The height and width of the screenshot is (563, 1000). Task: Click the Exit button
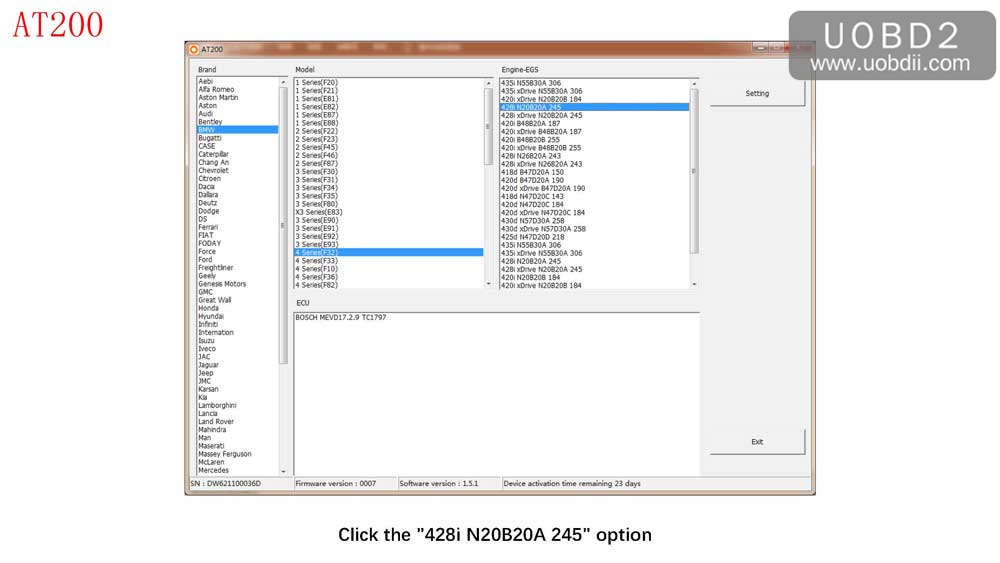757,441
